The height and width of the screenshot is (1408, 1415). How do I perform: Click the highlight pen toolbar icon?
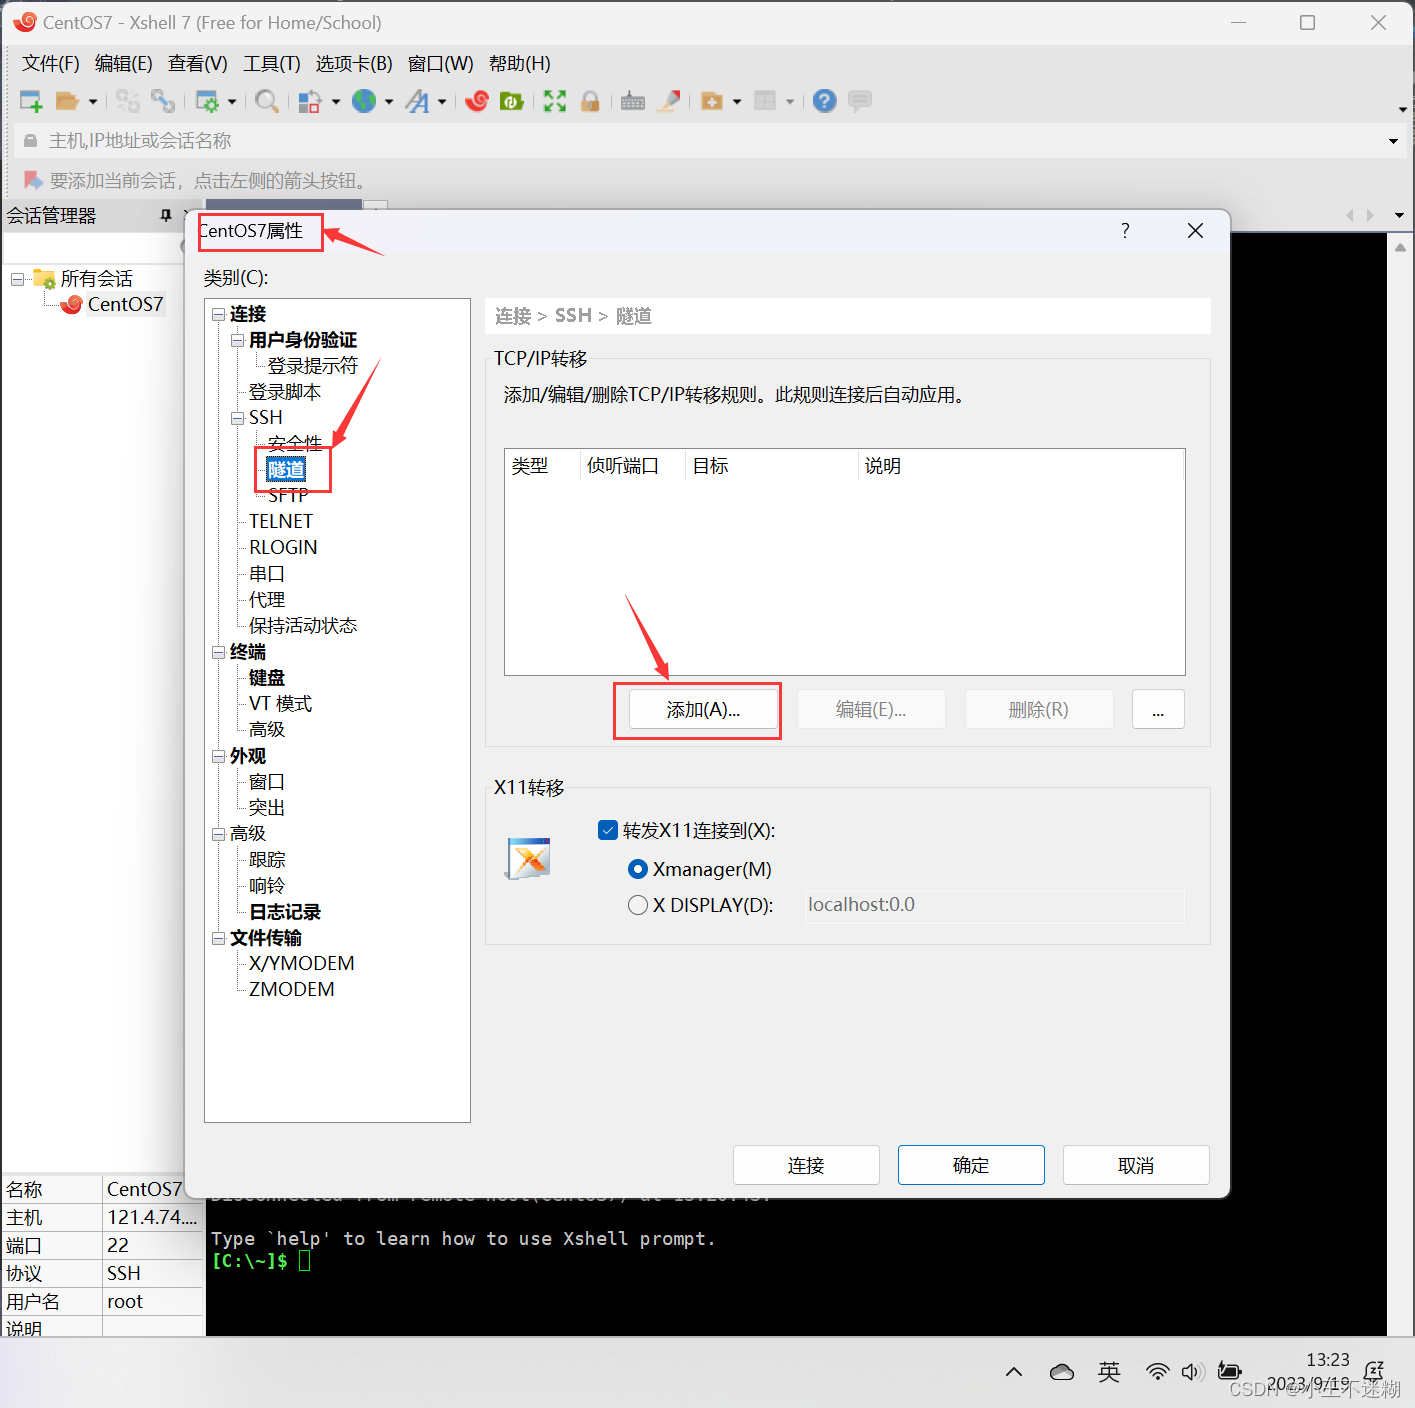click(x=669, y=101)
